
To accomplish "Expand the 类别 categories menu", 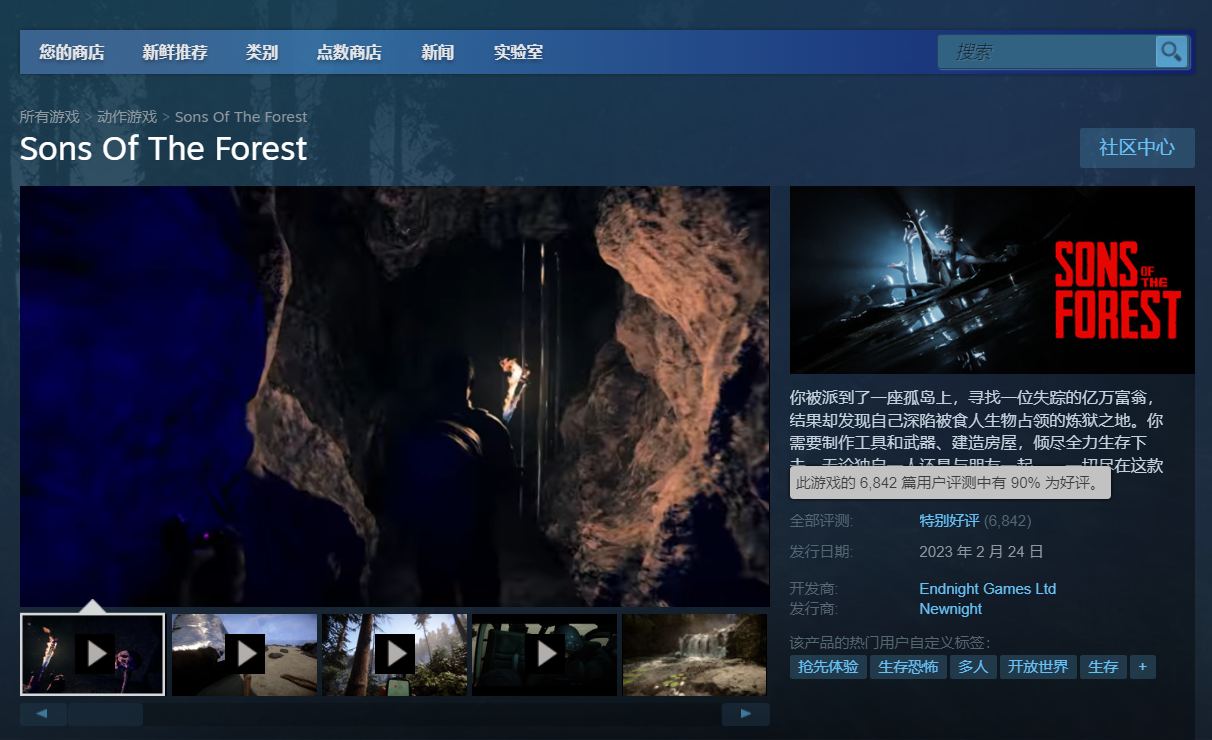I will (262, 52).
